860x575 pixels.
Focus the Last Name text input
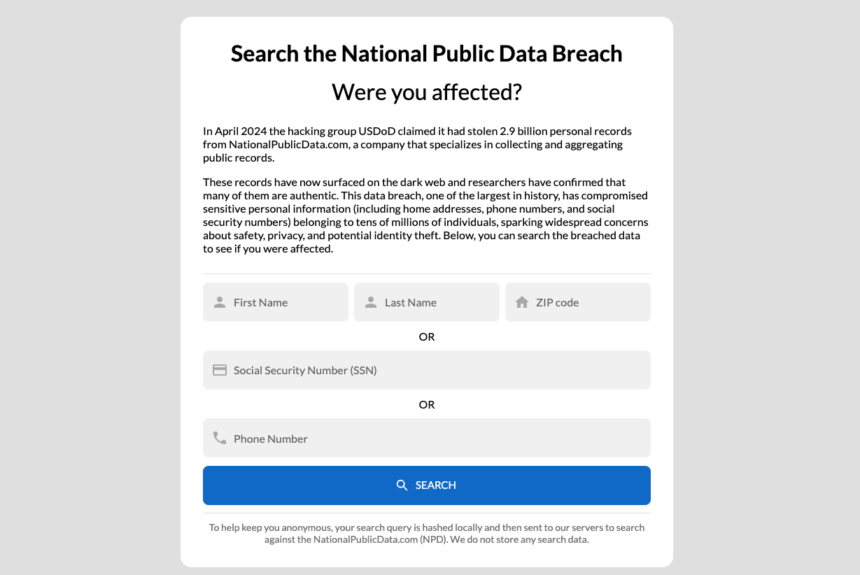click(x=436, y=302)
